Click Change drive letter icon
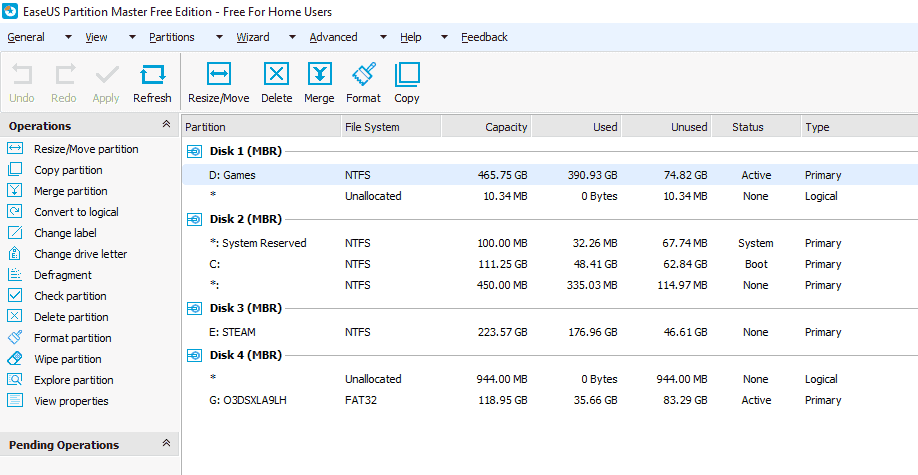Image resolution: width=918 pixels, height=475 pixels. click(x=15, y=254)
